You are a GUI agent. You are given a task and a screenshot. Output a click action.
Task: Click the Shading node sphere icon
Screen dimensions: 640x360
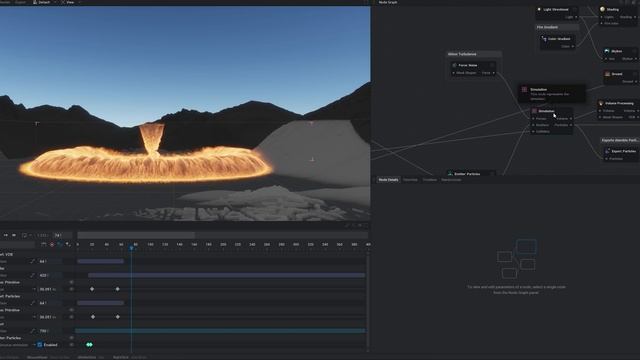coord(602,9)
